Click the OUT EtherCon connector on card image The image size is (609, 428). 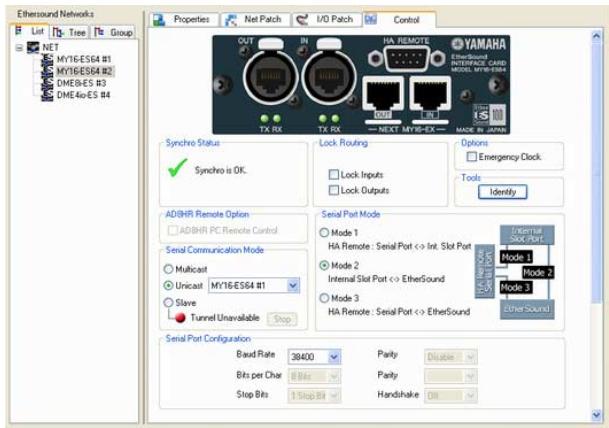(x=270, y=76)
